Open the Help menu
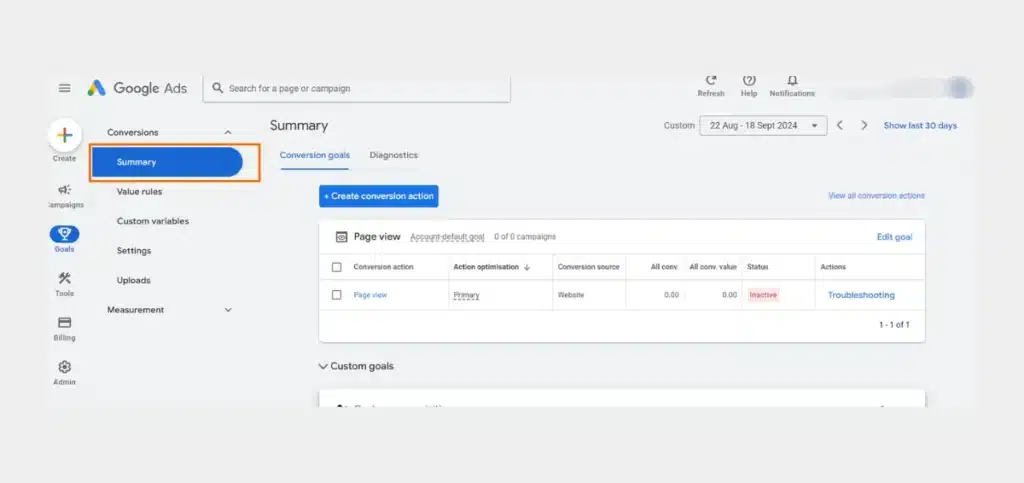 pyautogui.click(x=749, y=86)
